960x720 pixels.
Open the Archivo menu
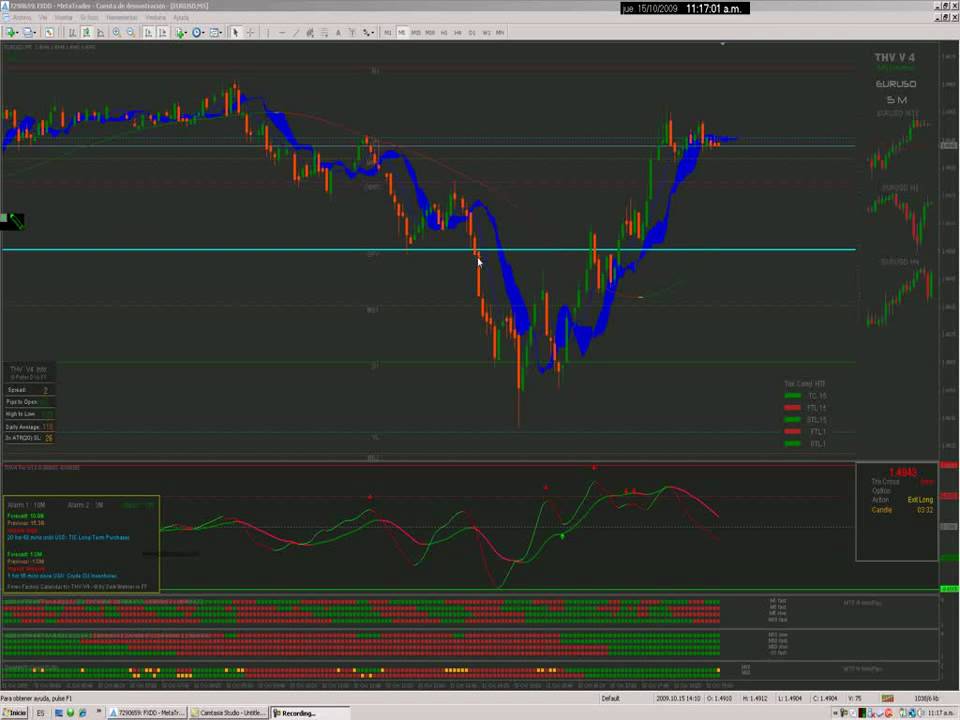tap(21, 17)
